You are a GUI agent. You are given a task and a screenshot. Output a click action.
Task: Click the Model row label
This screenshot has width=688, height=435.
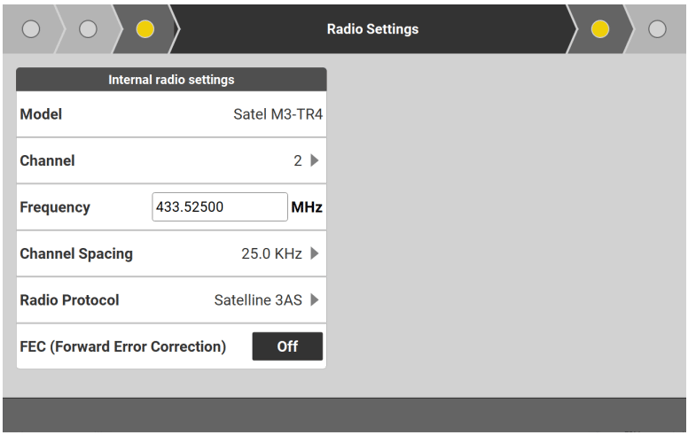point(41,115)
